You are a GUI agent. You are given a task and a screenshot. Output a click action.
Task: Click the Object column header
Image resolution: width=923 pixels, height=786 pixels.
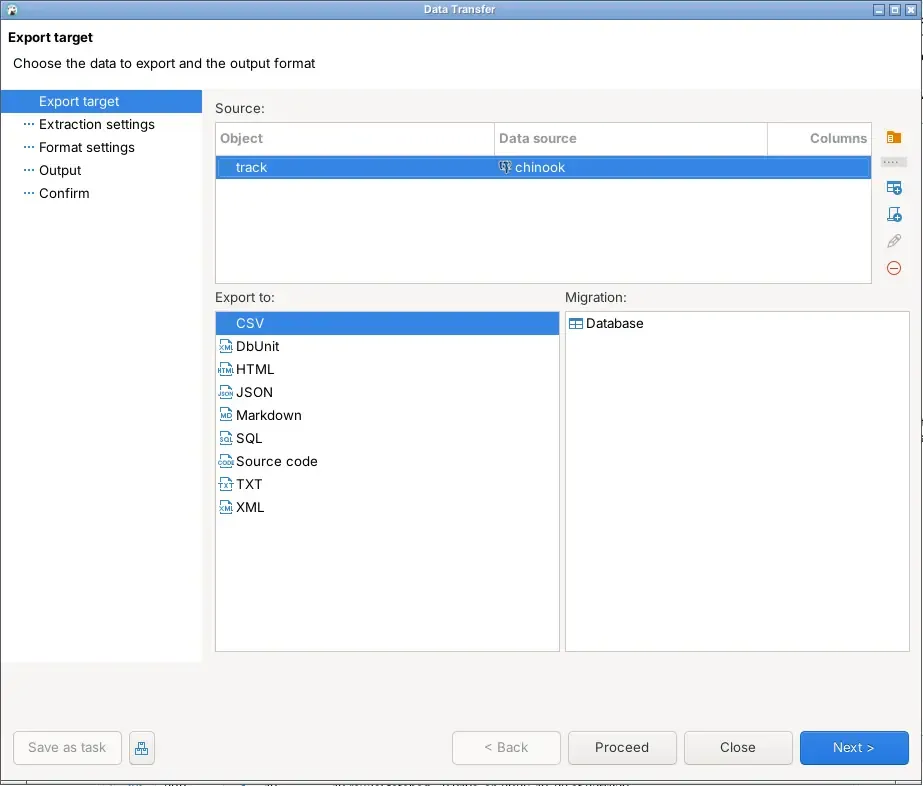pos(355,138)
